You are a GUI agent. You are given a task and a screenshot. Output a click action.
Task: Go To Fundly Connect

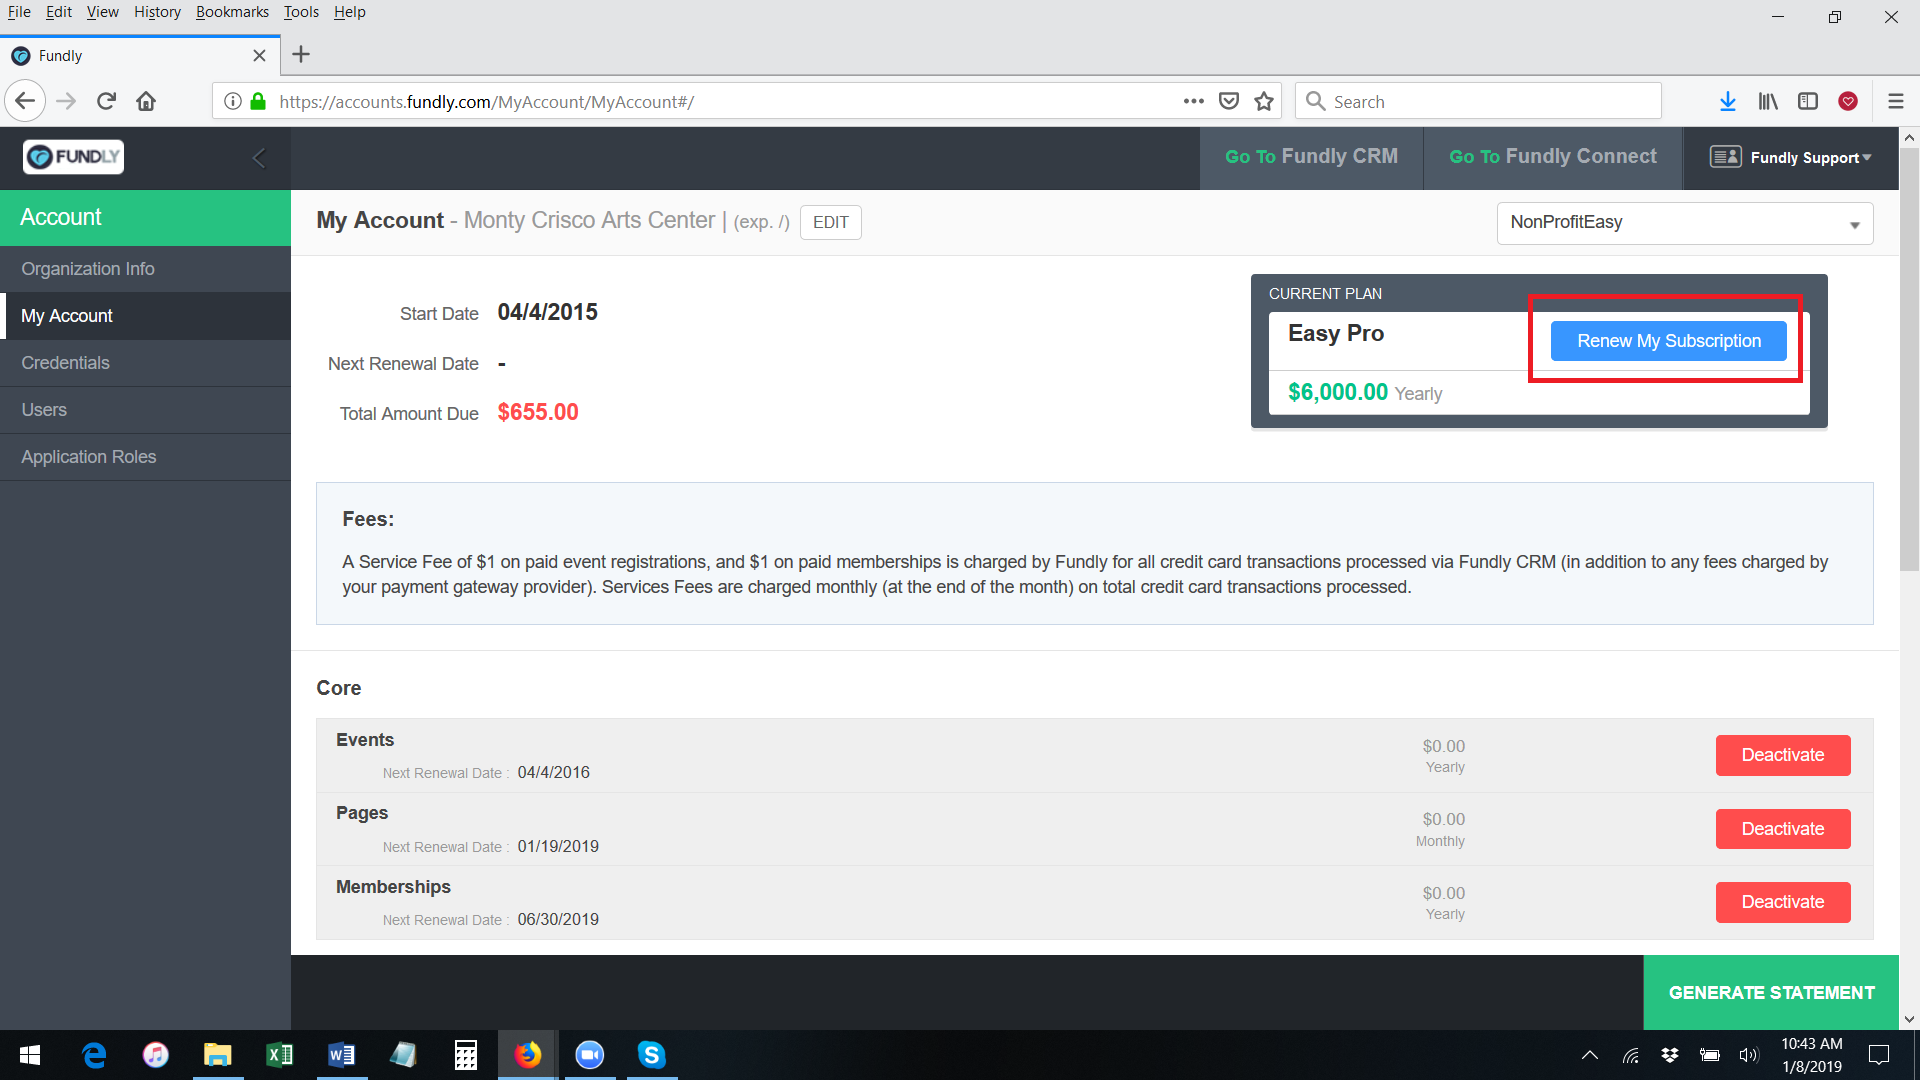pyautogui.click(x=1553, y=157)
